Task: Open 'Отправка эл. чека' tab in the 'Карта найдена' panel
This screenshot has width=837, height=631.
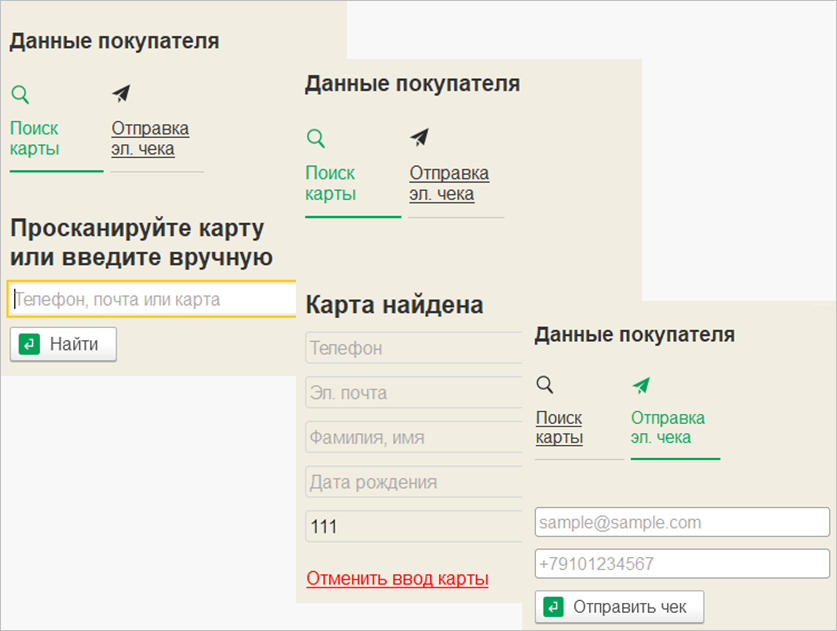Action: tap(449, 183)
